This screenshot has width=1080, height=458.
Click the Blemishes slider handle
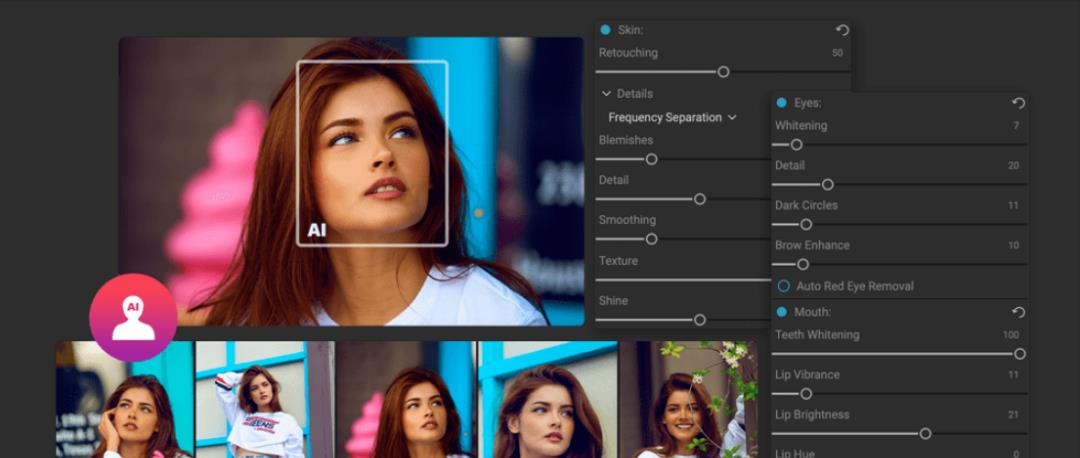pyautogui.click(x=651, y=159)
